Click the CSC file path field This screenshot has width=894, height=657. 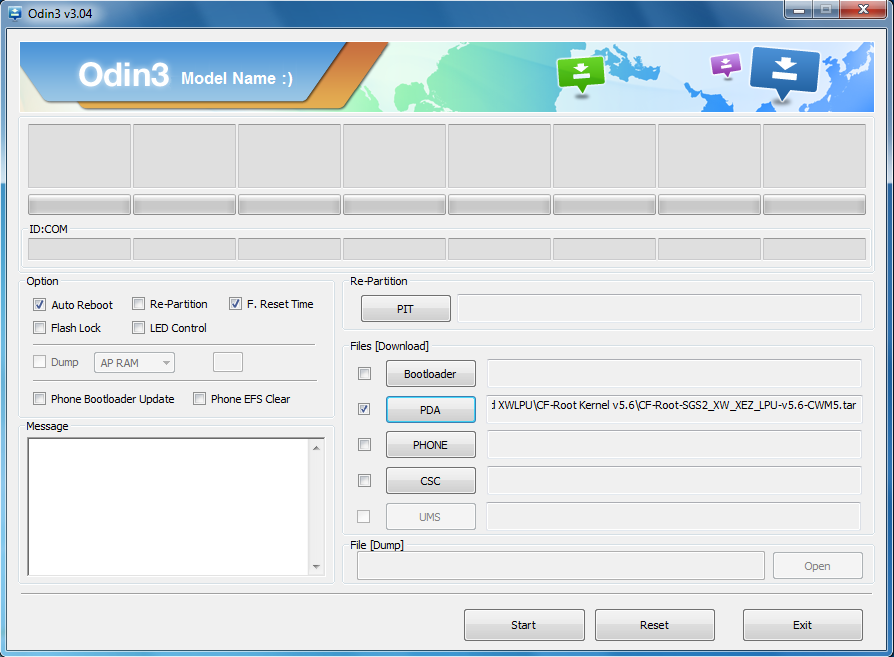pos(674,480)
